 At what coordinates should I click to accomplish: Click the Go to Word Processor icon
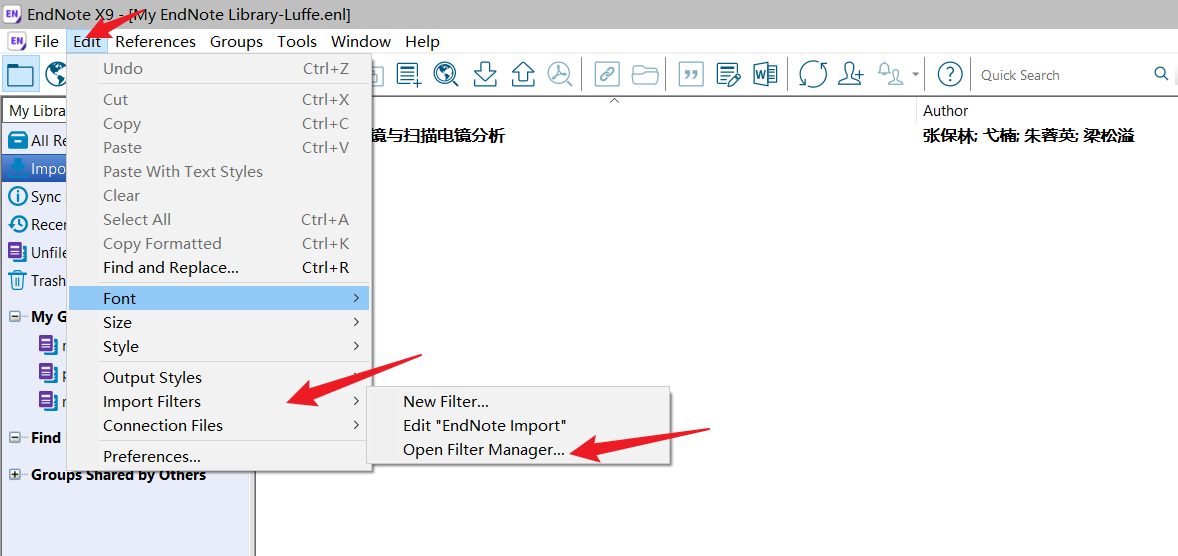(765, 74)
